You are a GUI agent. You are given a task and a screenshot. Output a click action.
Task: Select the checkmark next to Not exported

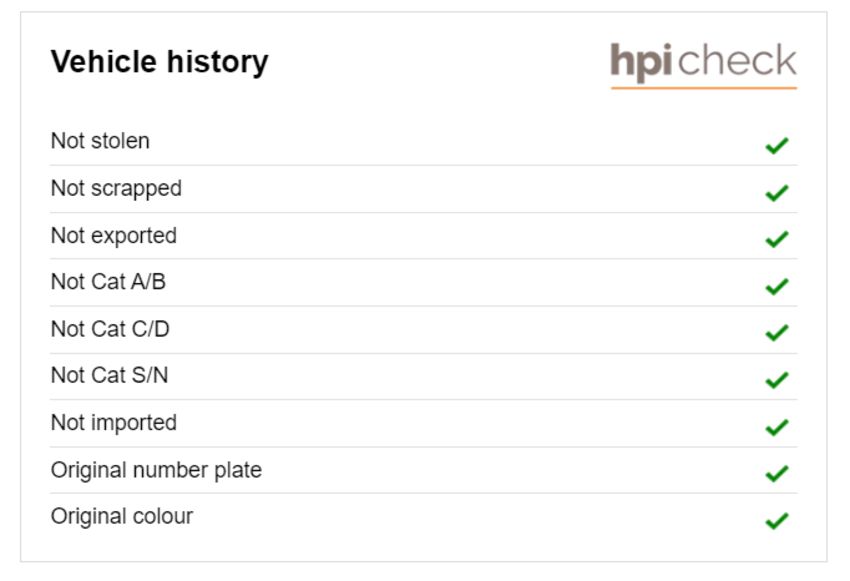777,239
